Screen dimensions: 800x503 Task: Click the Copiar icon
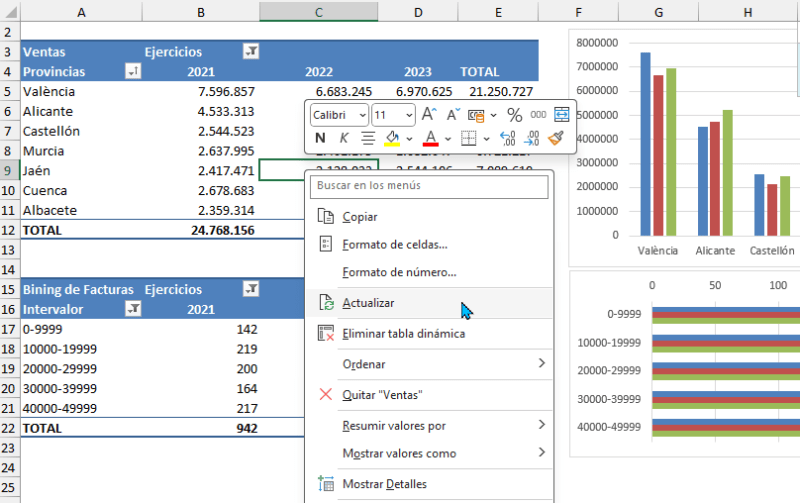[x=326, y=216]
